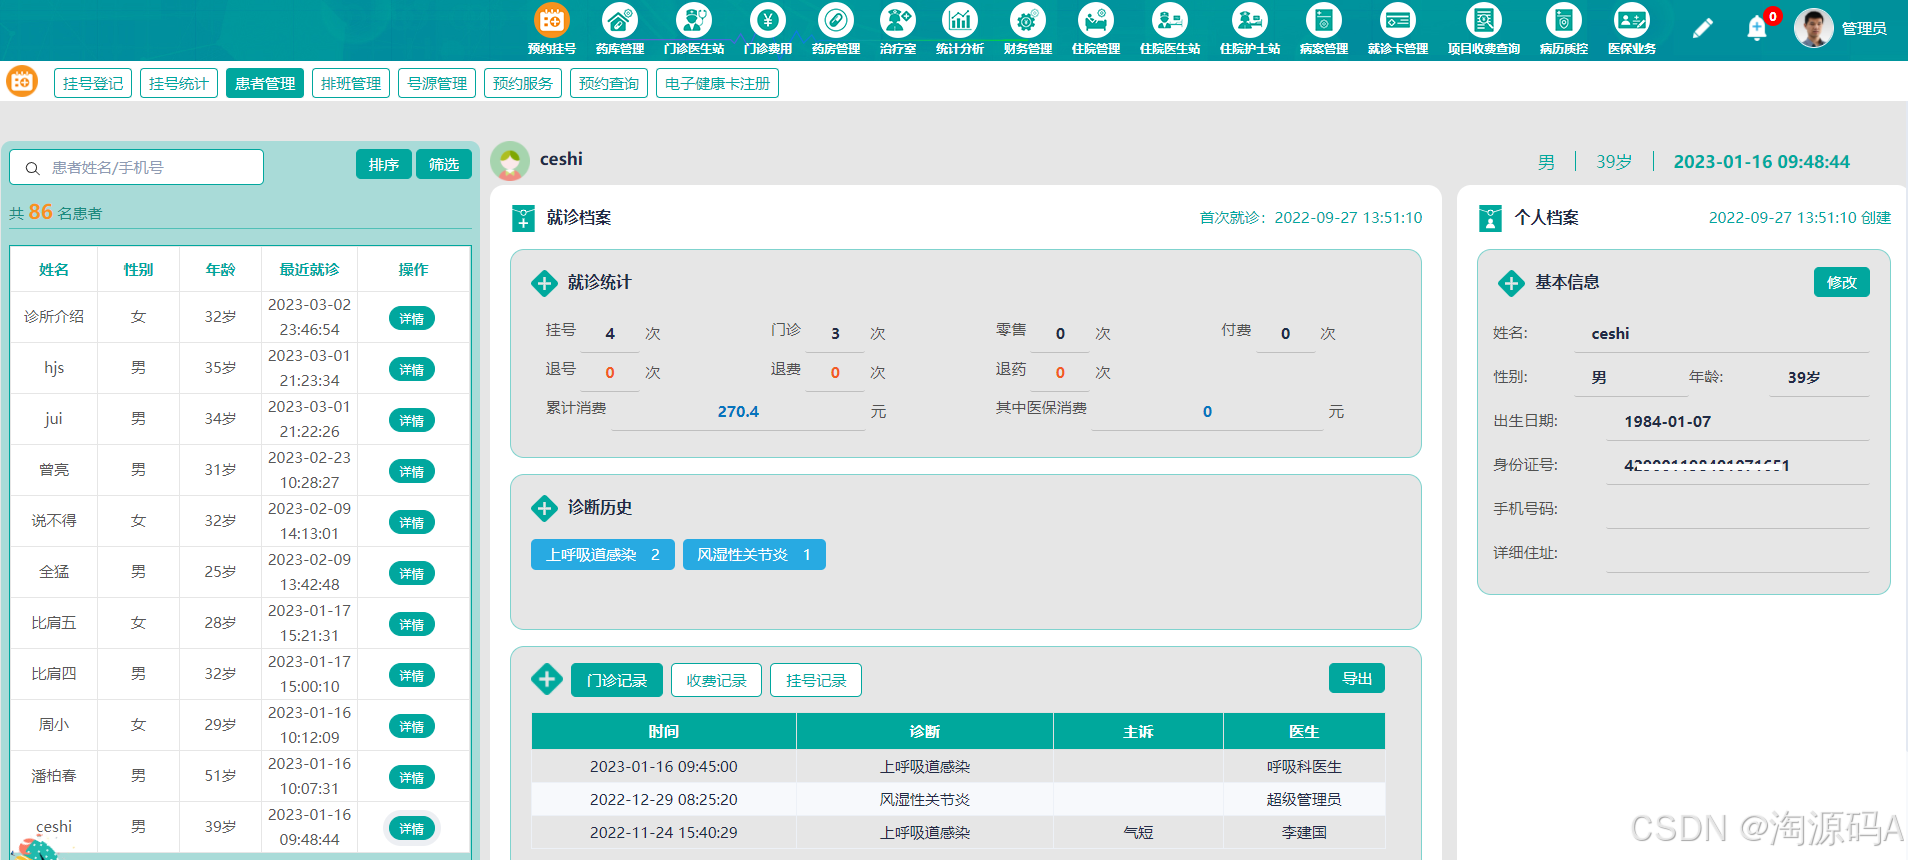1908x860 pixels.
Task: Show the 收费记录 records tab
Action: click(716, 680)
